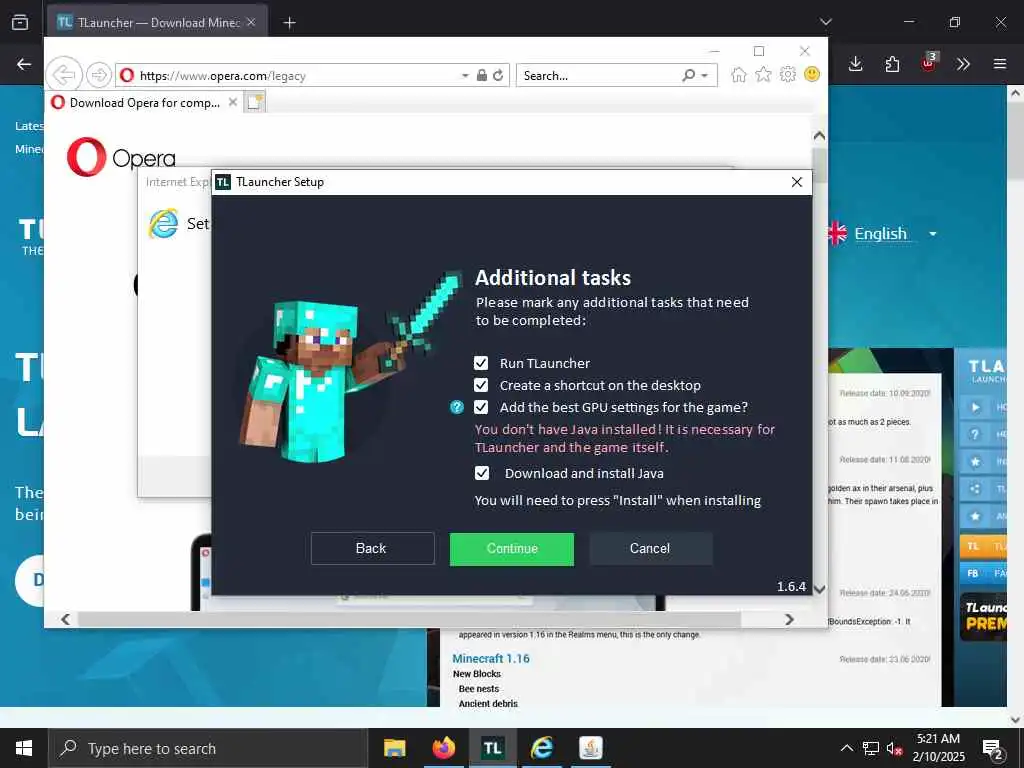Open the Windows Start menu
This screenshot has width=1024, height=768.
click(x=24, y=748)
